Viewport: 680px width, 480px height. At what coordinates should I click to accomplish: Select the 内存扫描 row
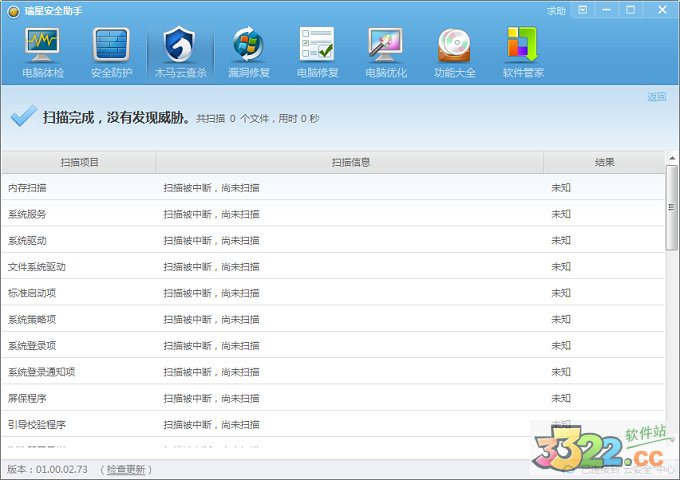(x=333, y=188)
